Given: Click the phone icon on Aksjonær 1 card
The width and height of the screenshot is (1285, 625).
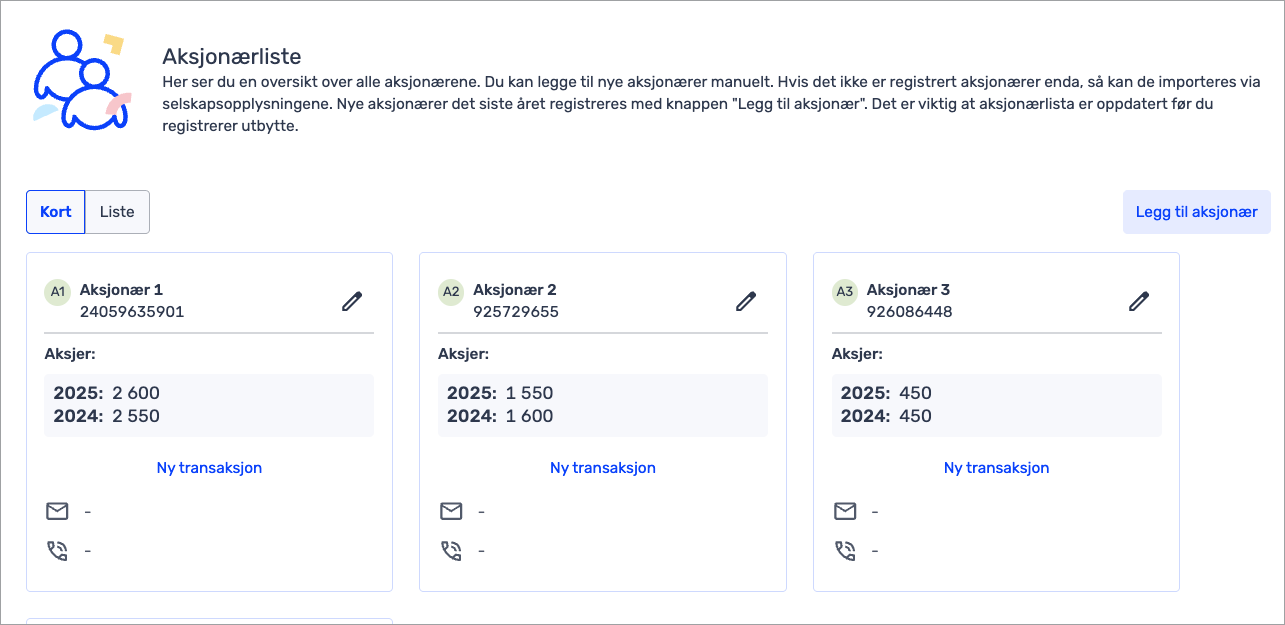Looking at the screenshot, I should click(x=58, y=551).
